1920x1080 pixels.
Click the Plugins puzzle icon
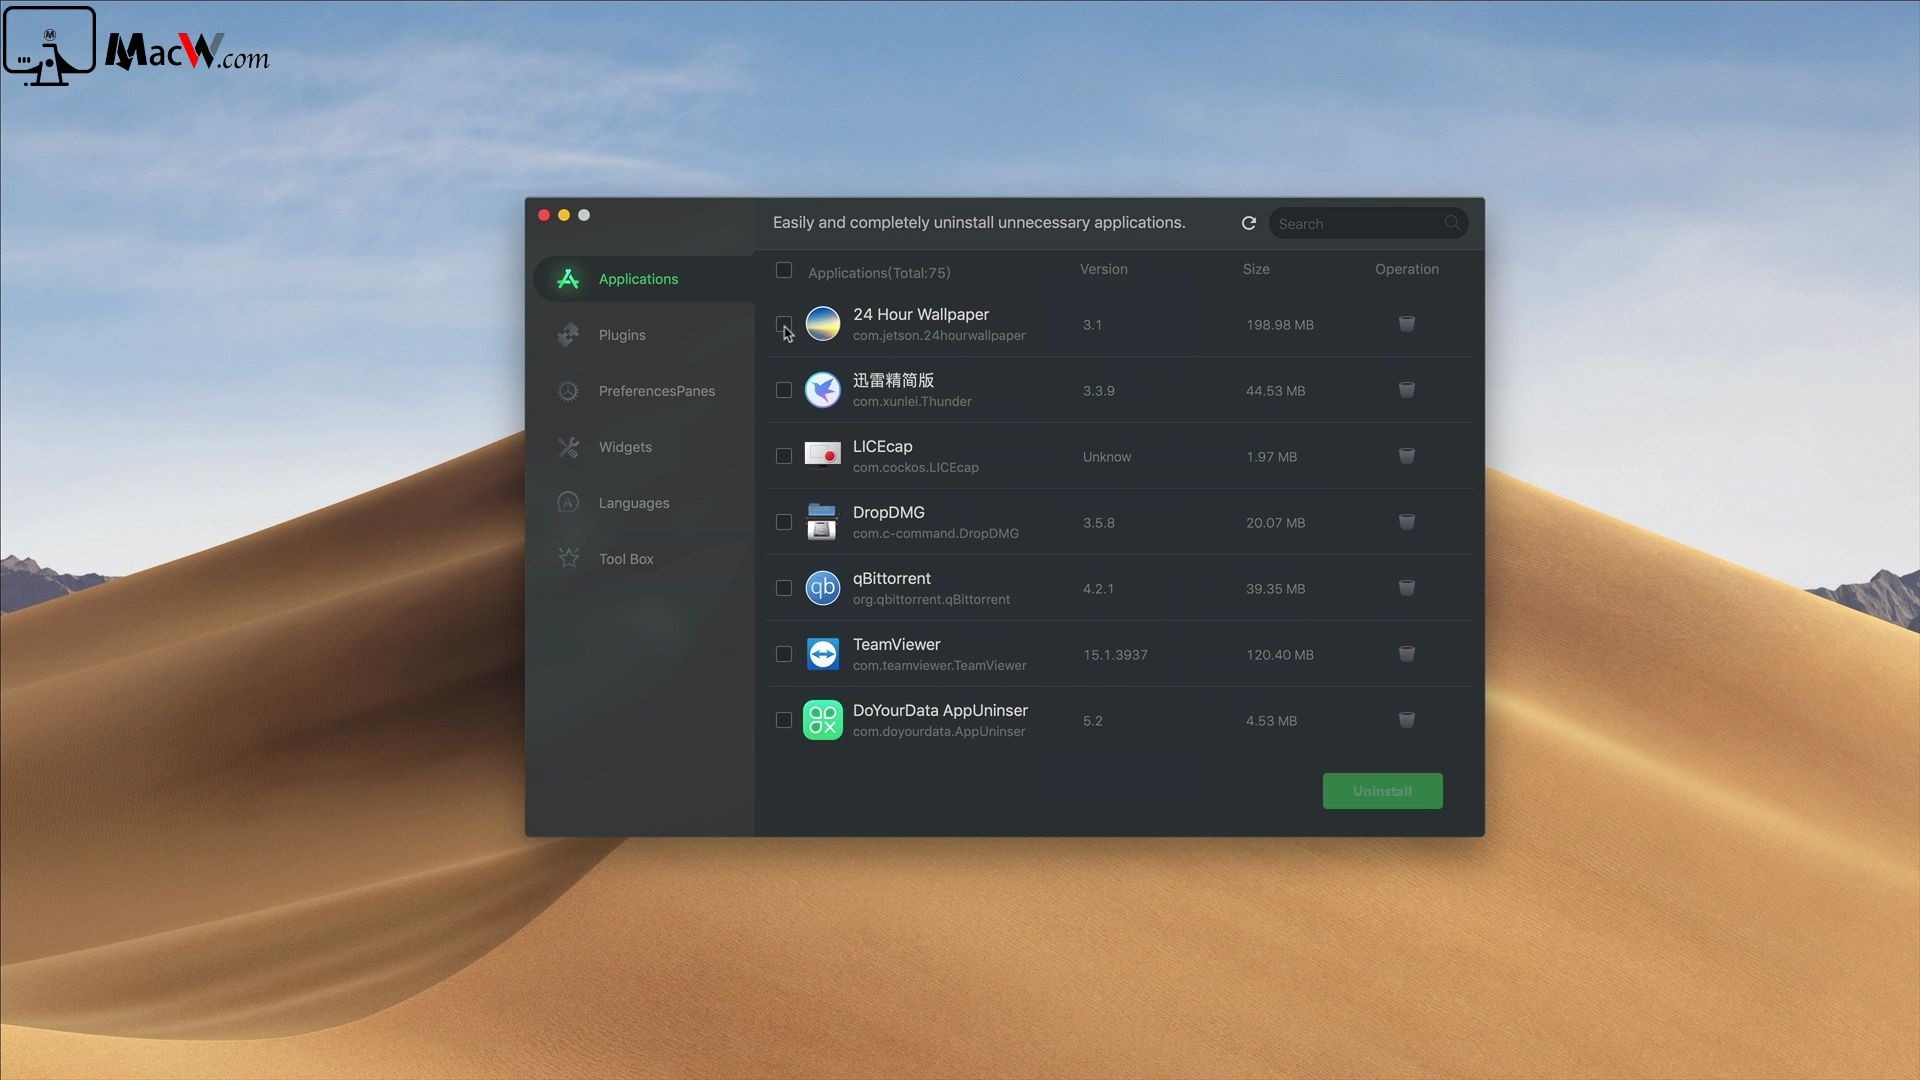568,335
